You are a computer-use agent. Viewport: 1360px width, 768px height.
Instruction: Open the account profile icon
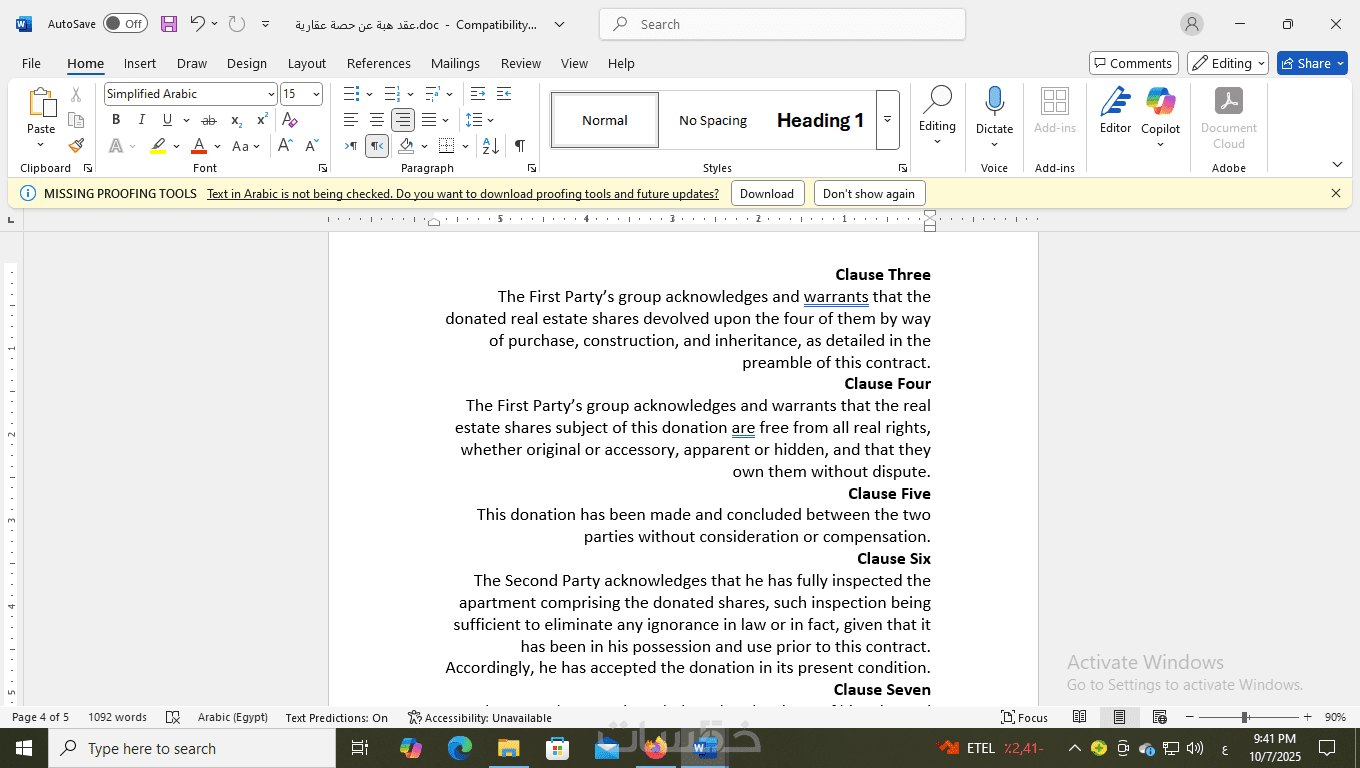click(1192, 24)
